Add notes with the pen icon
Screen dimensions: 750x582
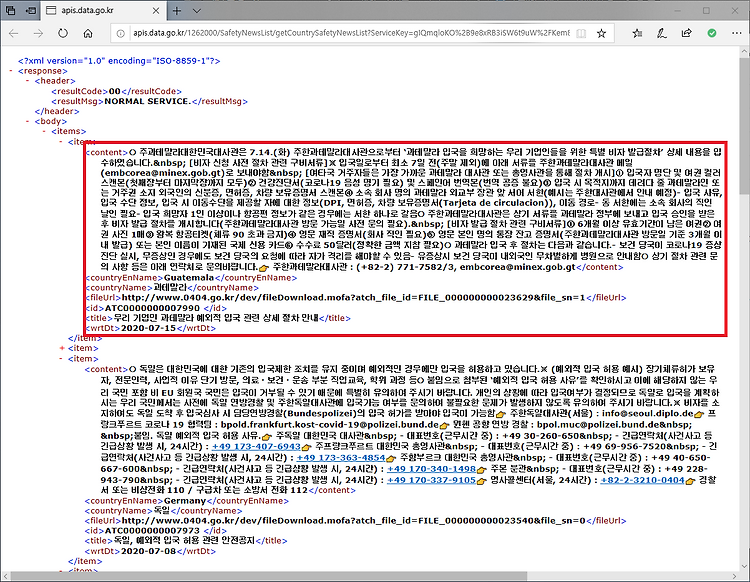pyautogui.click(x=662, y=33)
